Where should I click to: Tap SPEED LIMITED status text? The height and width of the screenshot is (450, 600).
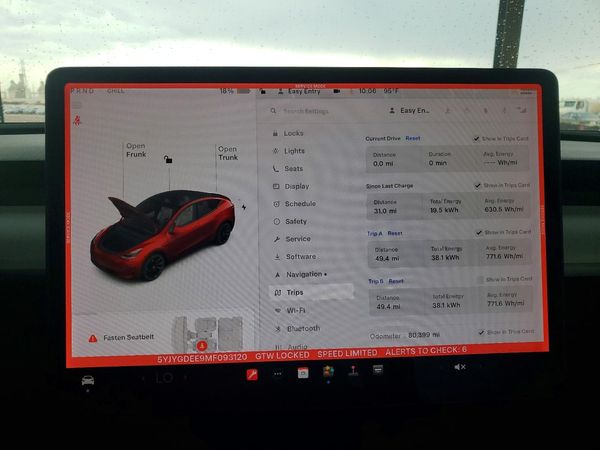(347, 353)
